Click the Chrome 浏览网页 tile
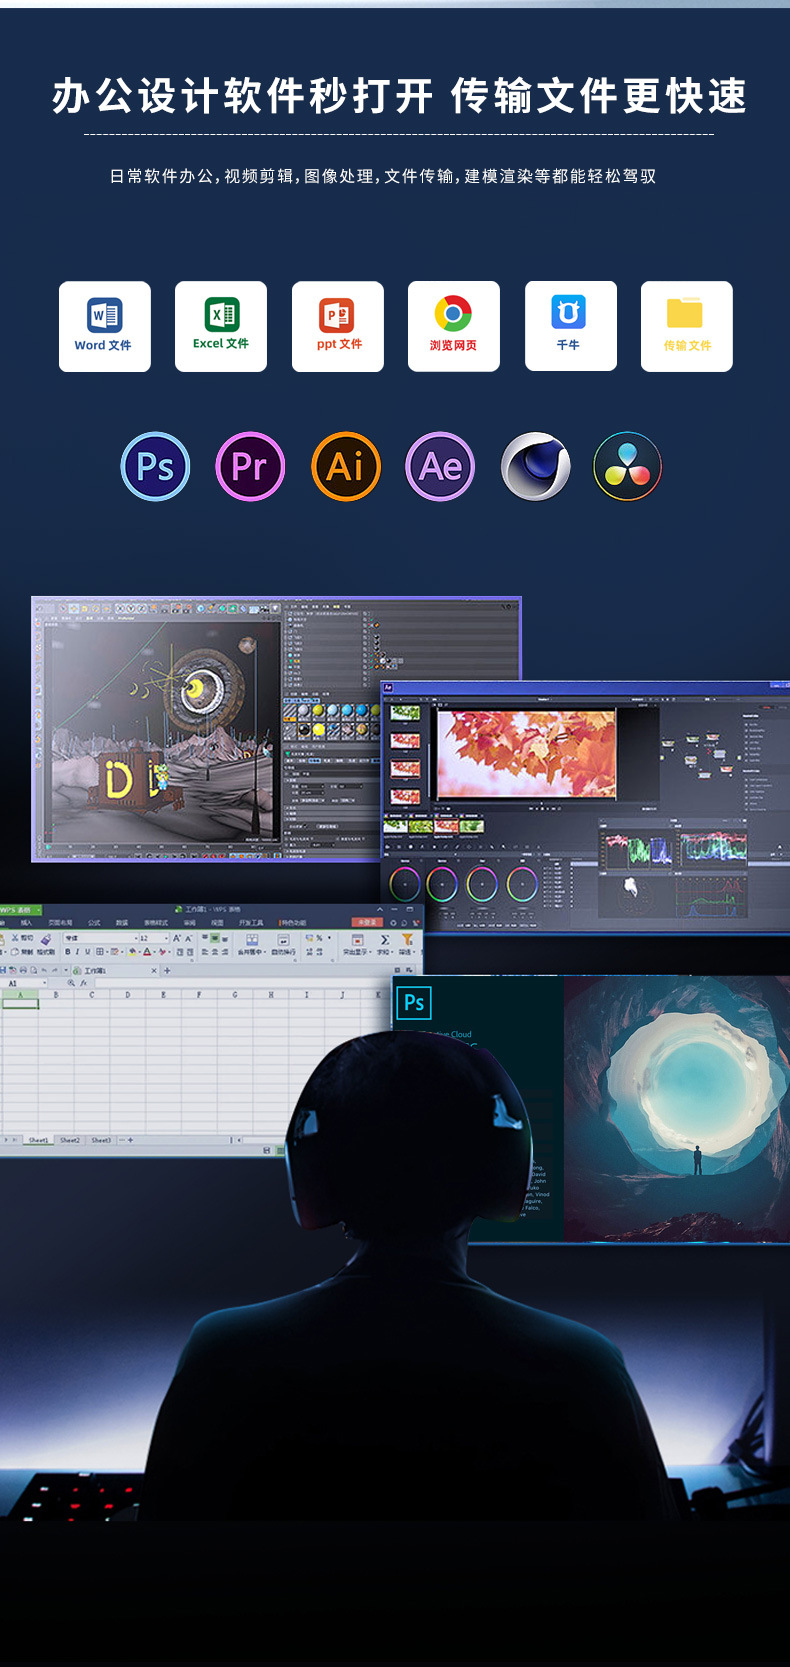The image size is (790, 1667). 454,326
